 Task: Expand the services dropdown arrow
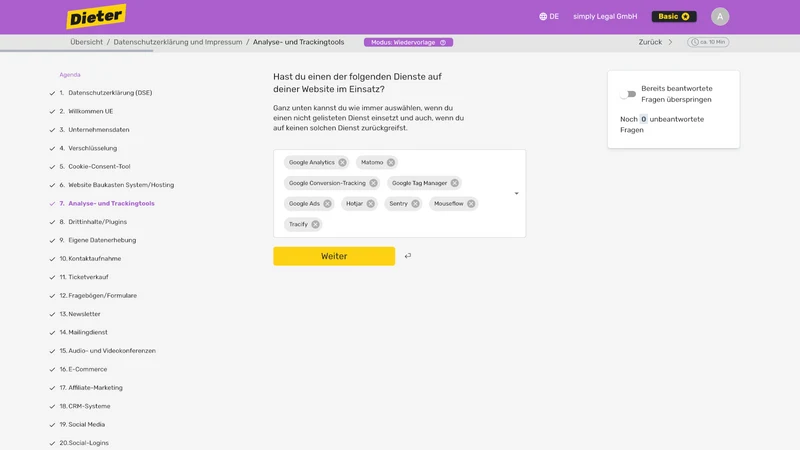[x=516, y=193]
